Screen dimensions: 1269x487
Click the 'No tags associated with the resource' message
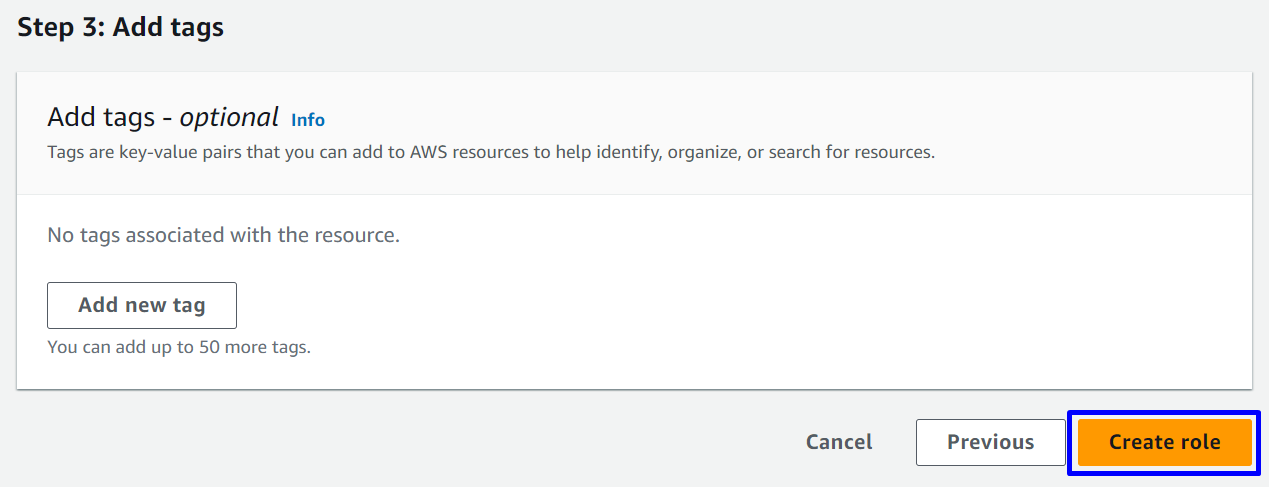point(223,236)
